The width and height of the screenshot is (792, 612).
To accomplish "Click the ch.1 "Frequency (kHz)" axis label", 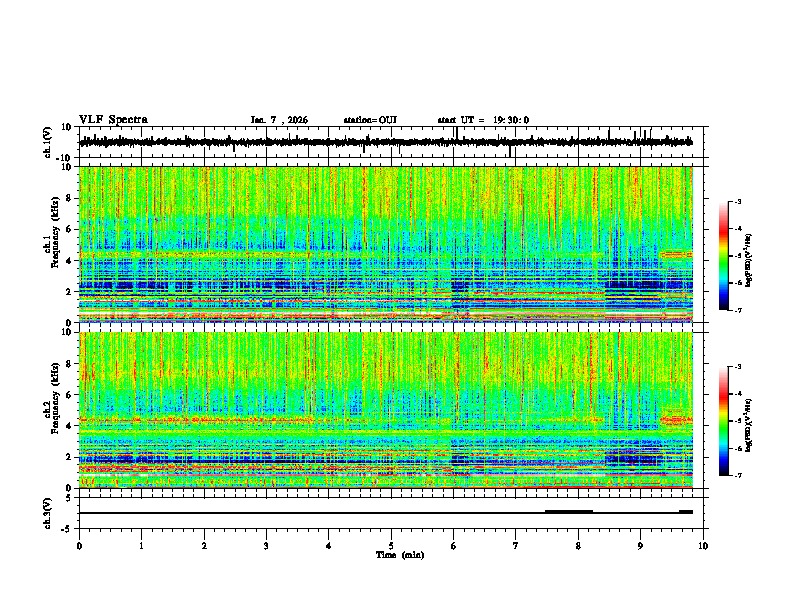I will [x=55, y=232].
